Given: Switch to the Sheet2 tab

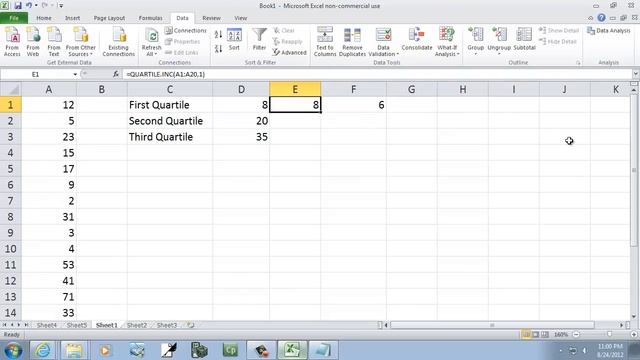Looking at the screenshot, I should tap(137, 325).
